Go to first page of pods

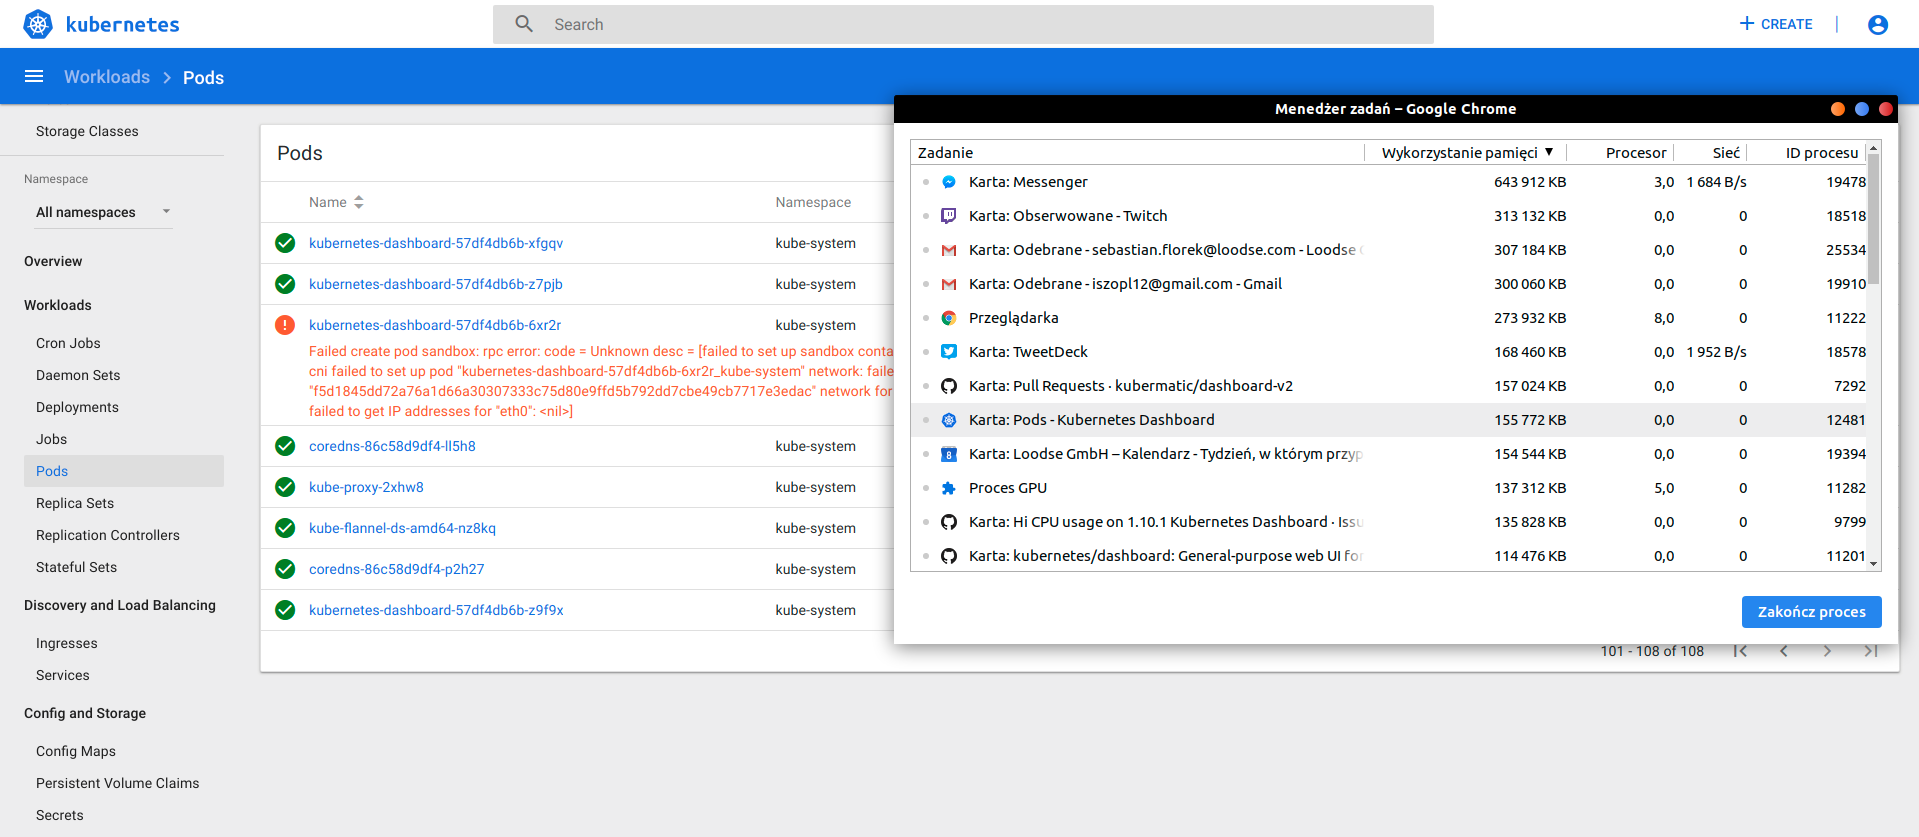click(x=1740, y=651)
